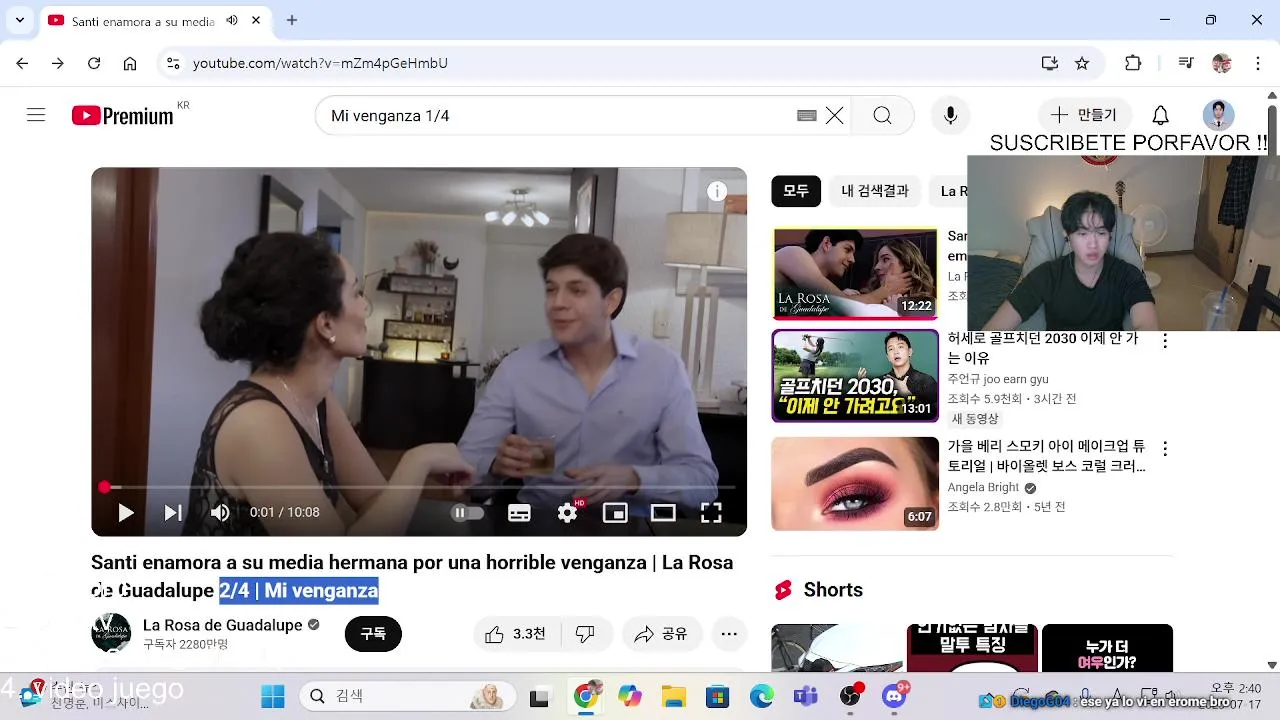Toggle theater mode

click(663, 513)
